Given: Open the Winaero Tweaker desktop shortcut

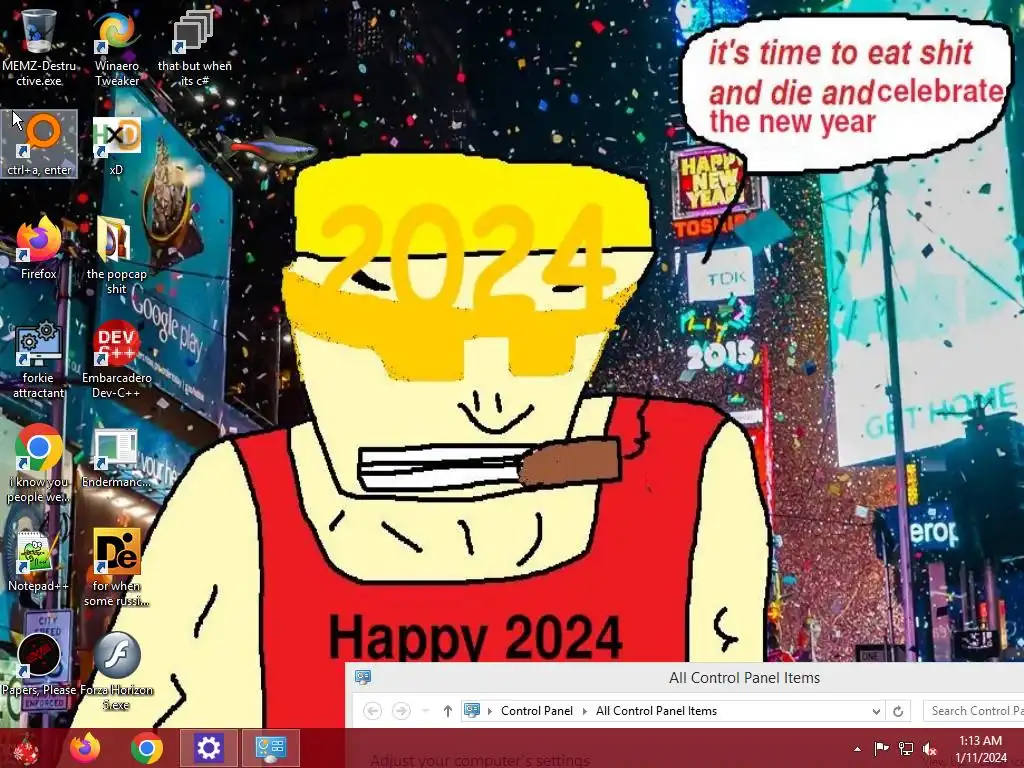Looking at the screenshot, I should point(116,48).
